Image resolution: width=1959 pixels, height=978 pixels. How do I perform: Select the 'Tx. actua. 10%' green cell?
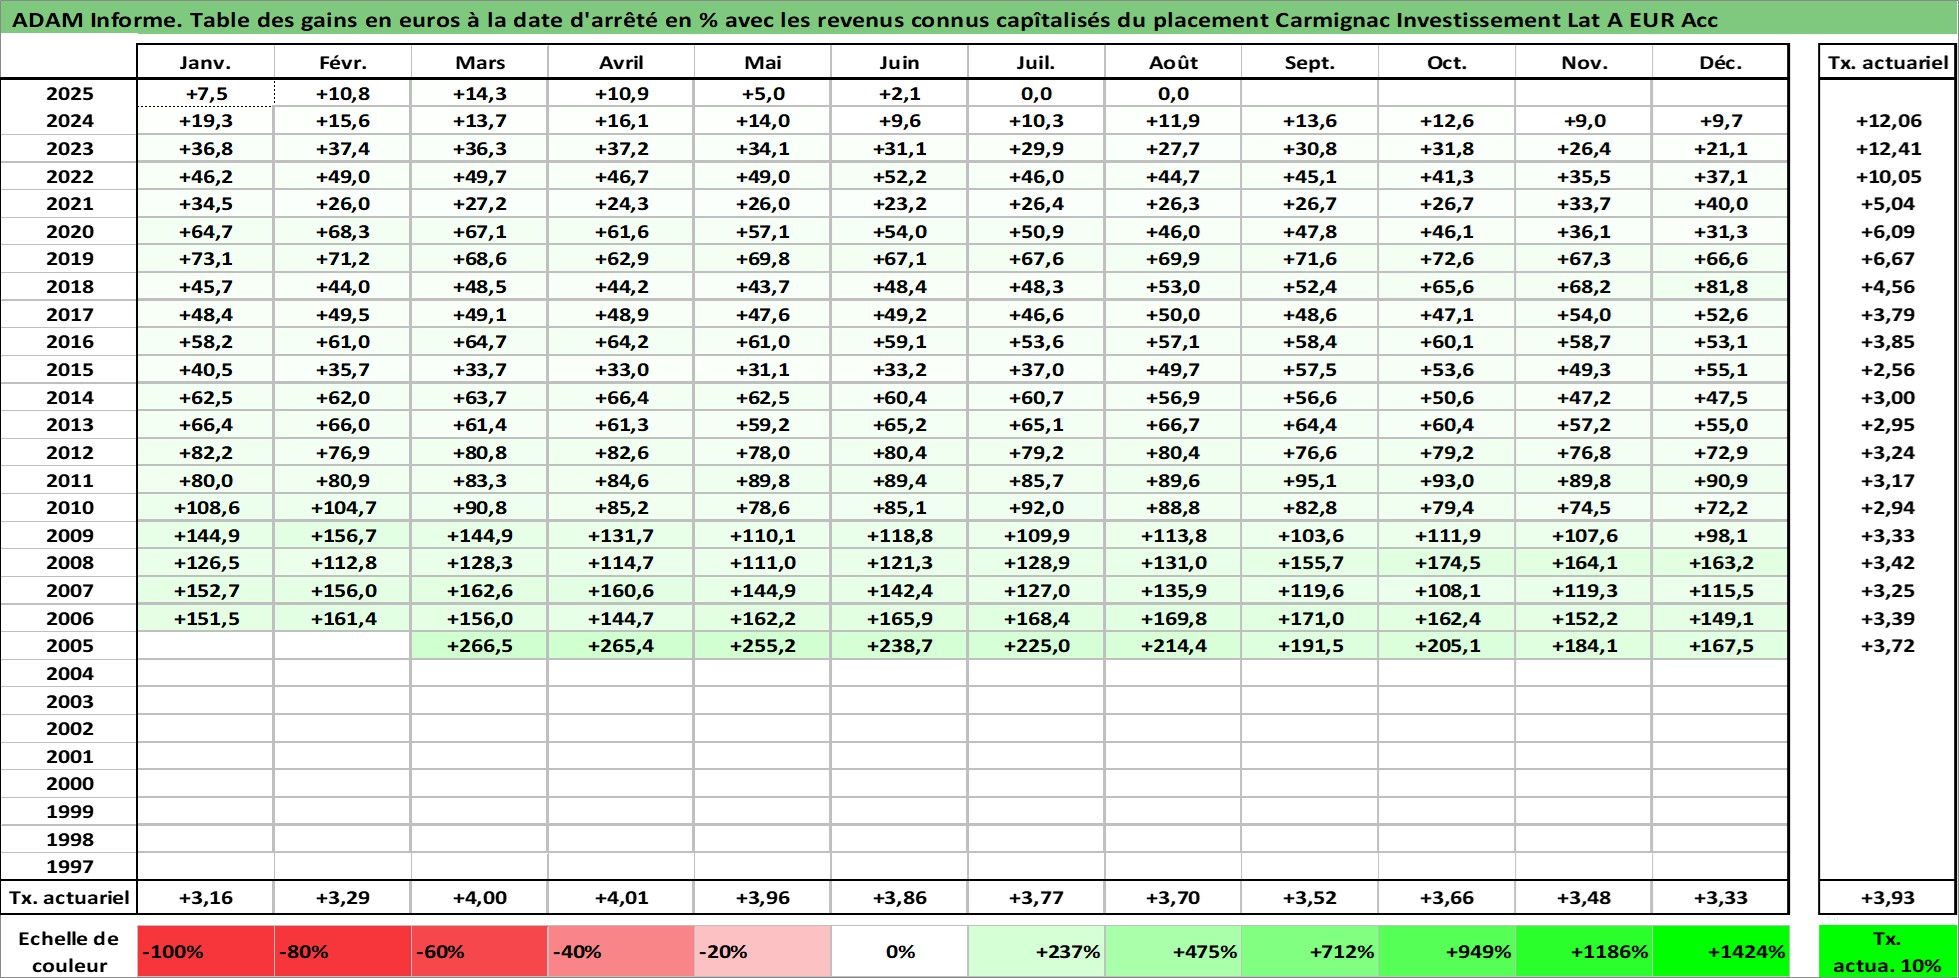1887,951
